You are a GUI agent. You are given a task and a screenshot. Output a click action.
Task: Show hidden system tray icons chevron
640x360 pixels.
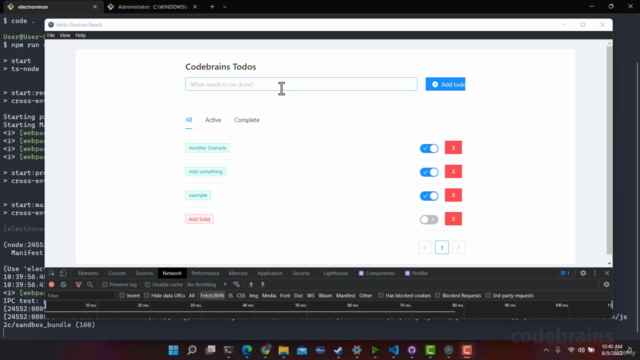click(x=546, y=350)
